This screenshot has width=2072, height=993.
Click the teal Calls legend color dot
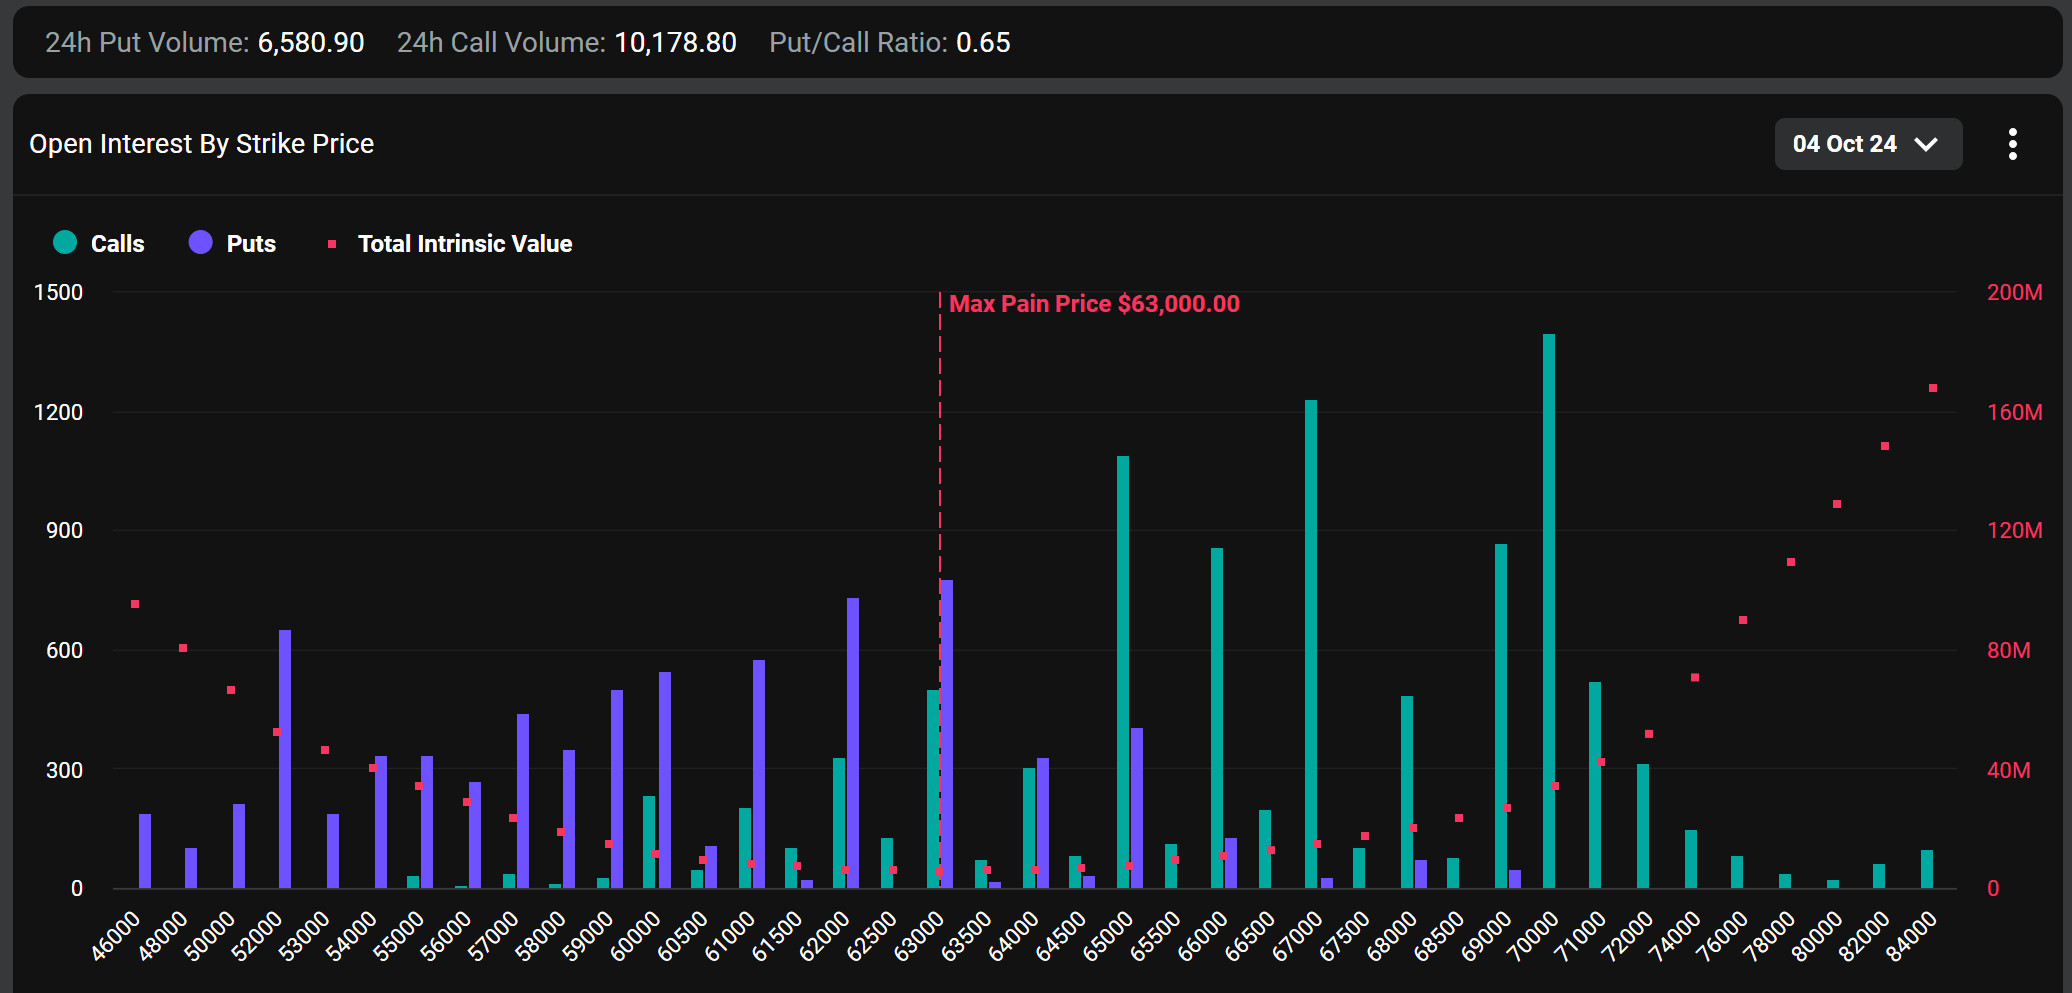click(65, 242)
